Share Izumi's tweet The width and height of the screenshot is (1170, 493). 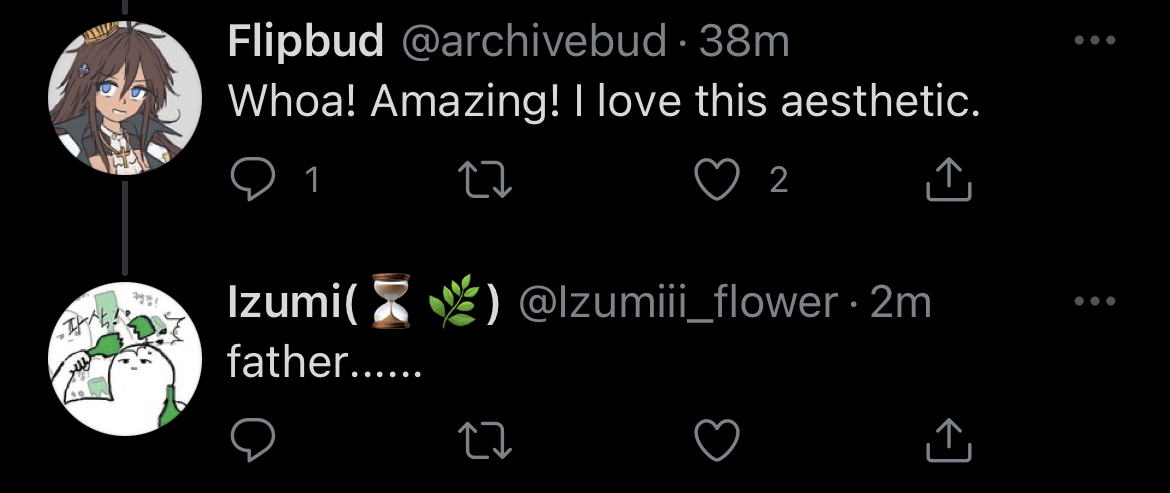(x=948, y=440)
